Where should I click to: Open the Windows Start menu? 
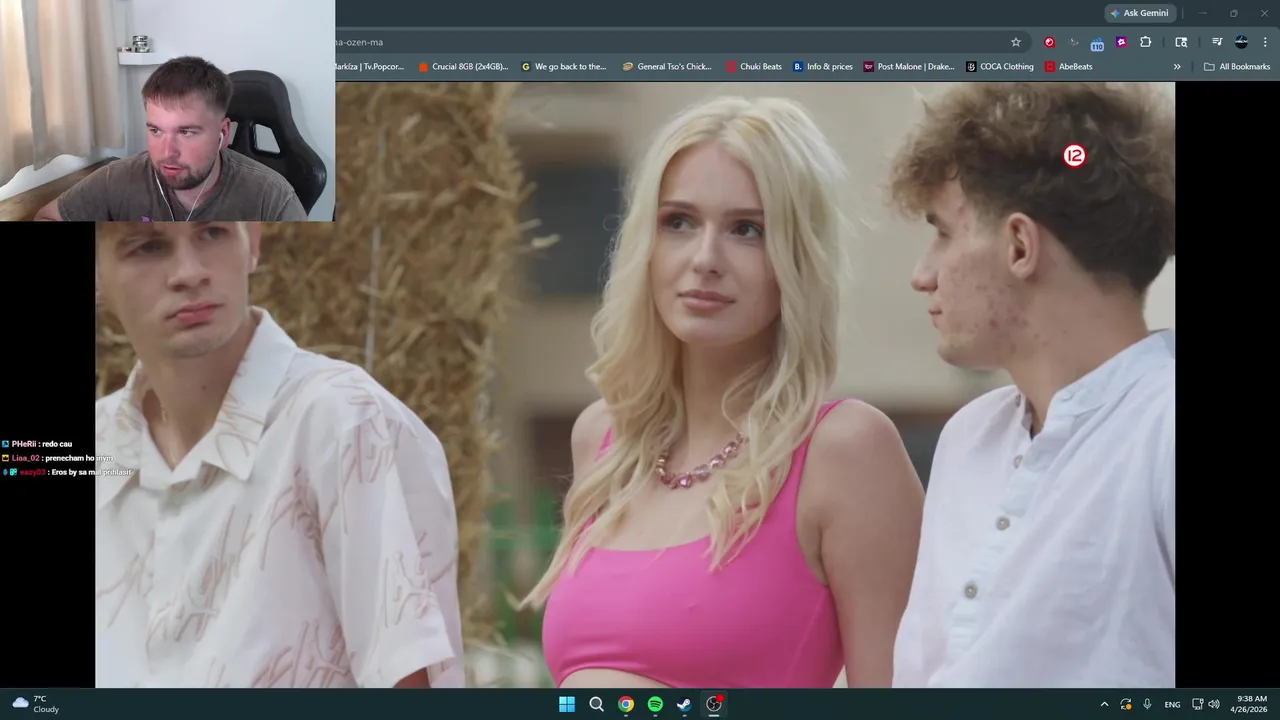point(566,704)
